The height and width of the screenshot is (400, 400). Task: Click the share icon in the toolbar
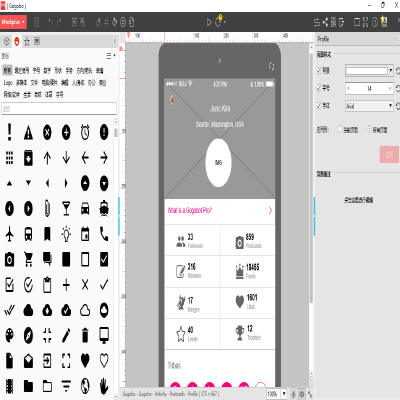pos(325,22)
